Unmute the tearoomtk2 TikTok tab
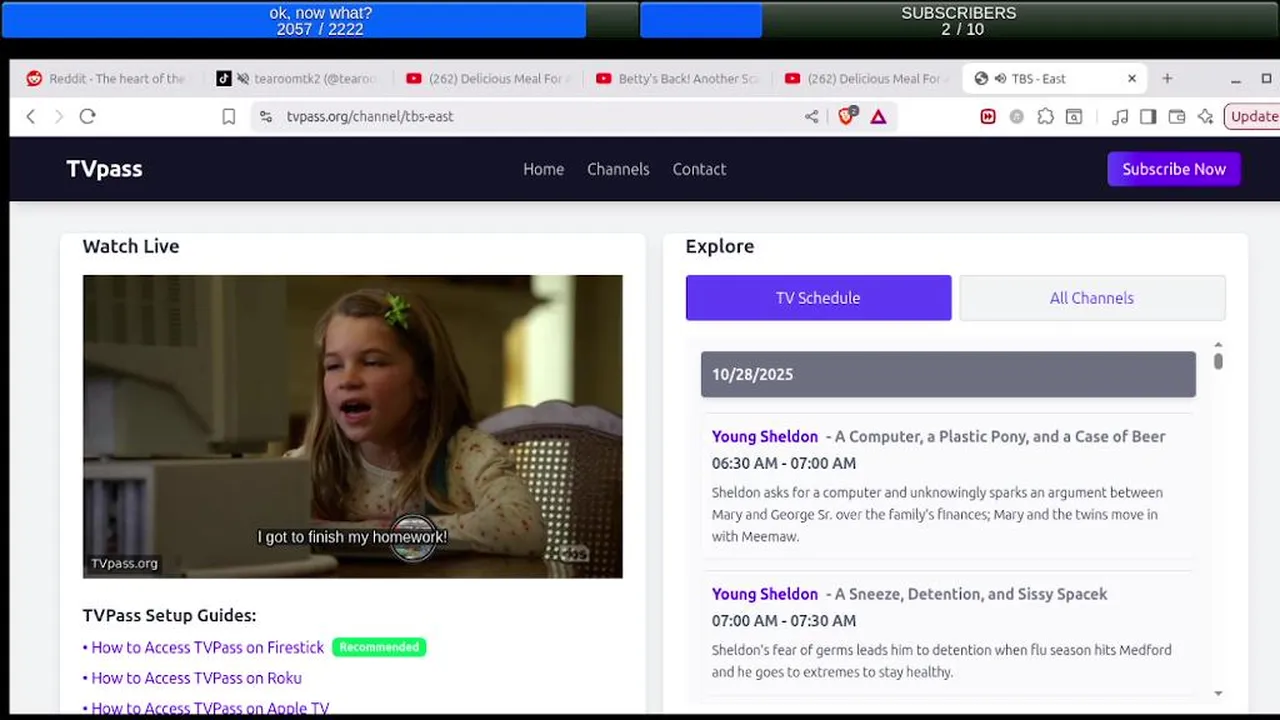Image resolution: width=1280 pixels, height=720 pixels. (242, 79)
